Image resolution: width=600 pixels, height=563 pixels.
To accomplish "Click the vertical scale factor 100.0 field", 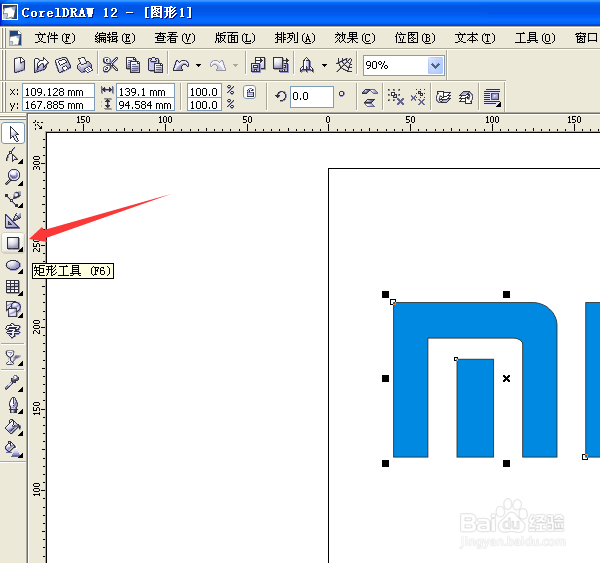I will tap(204, 105).
